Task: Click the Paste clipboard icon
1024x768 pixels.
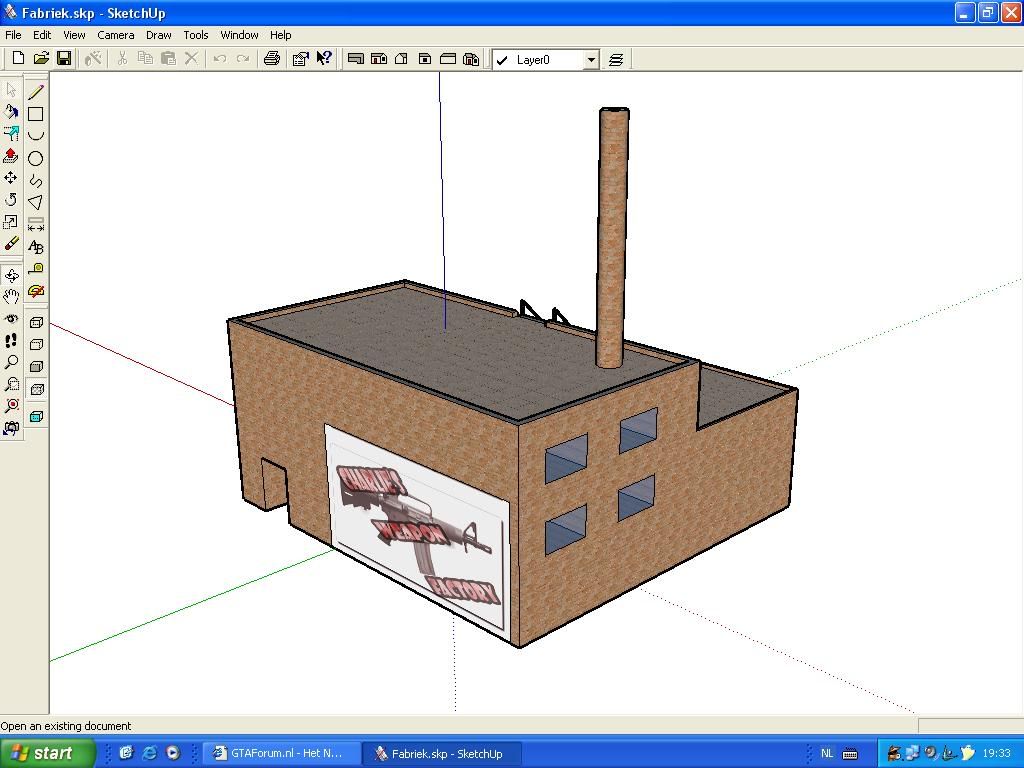Action: click(168, 59)
